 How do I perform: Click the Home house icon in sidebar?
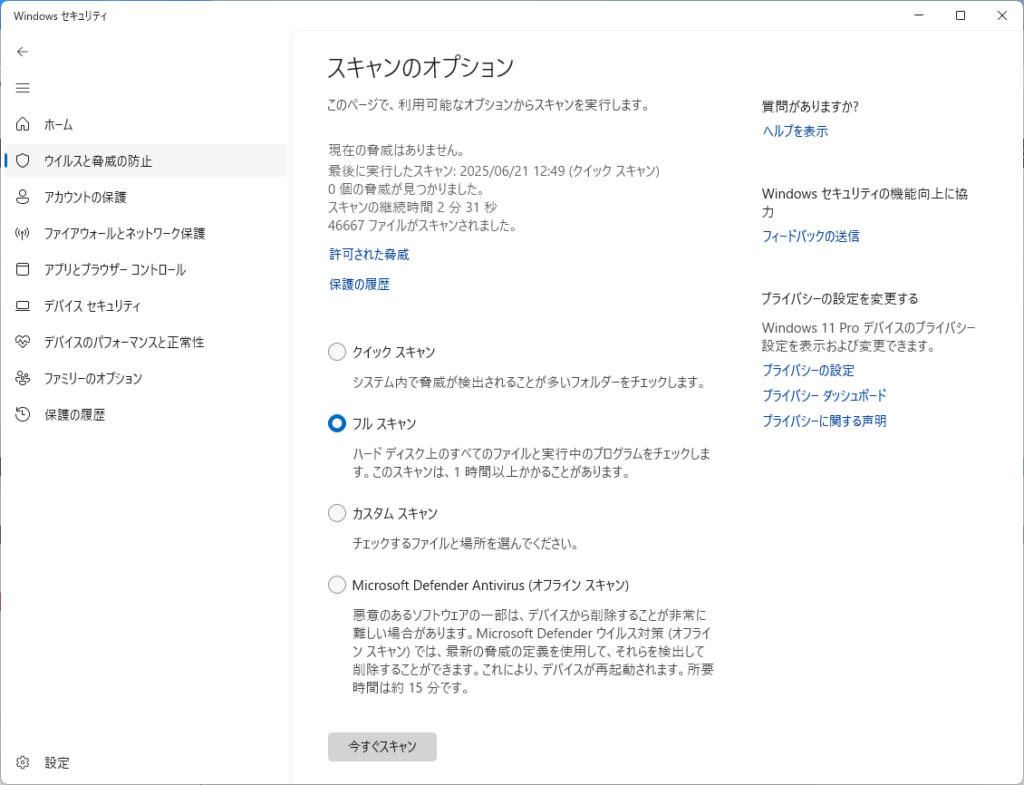point(23,125)
